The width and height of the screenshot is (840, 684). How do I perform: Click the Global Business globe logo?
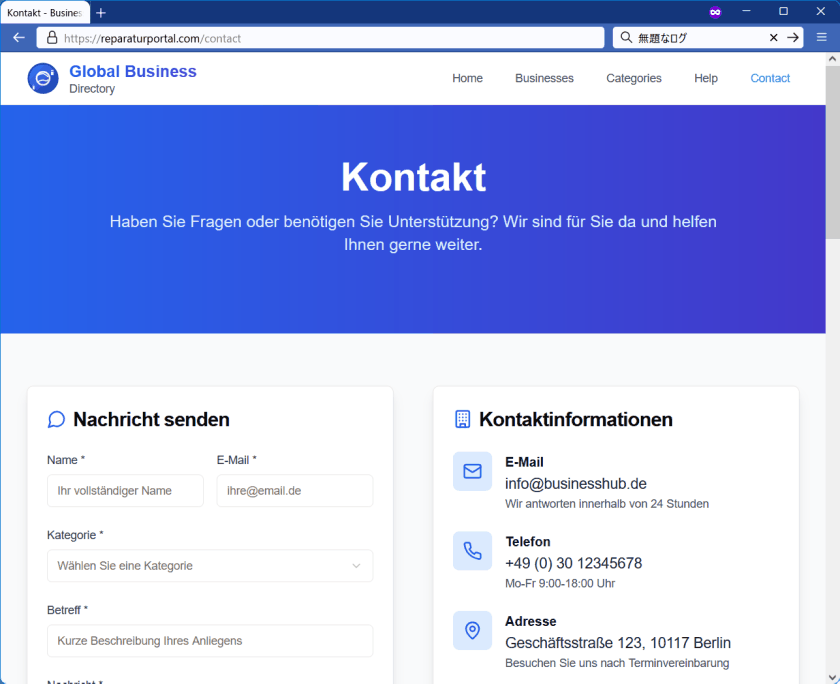click(x=43, y=78)
